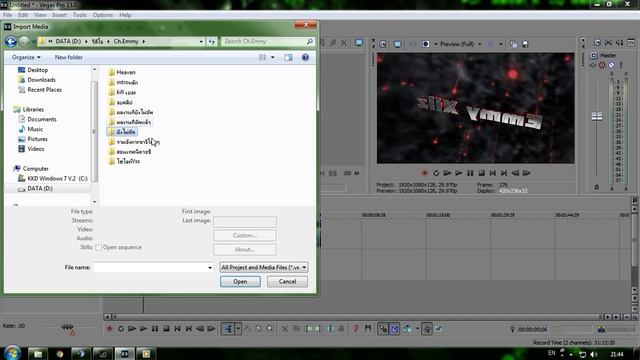Select the Normal Edit tool in timeline toolbar
Image resolution: width=640 pixels, height=360 pixels.
tap(229, 329)
